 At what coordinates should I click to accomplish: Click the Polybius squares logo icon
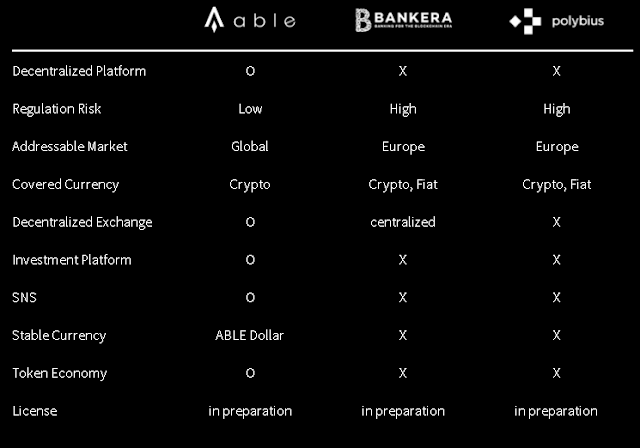click(525, 21)
